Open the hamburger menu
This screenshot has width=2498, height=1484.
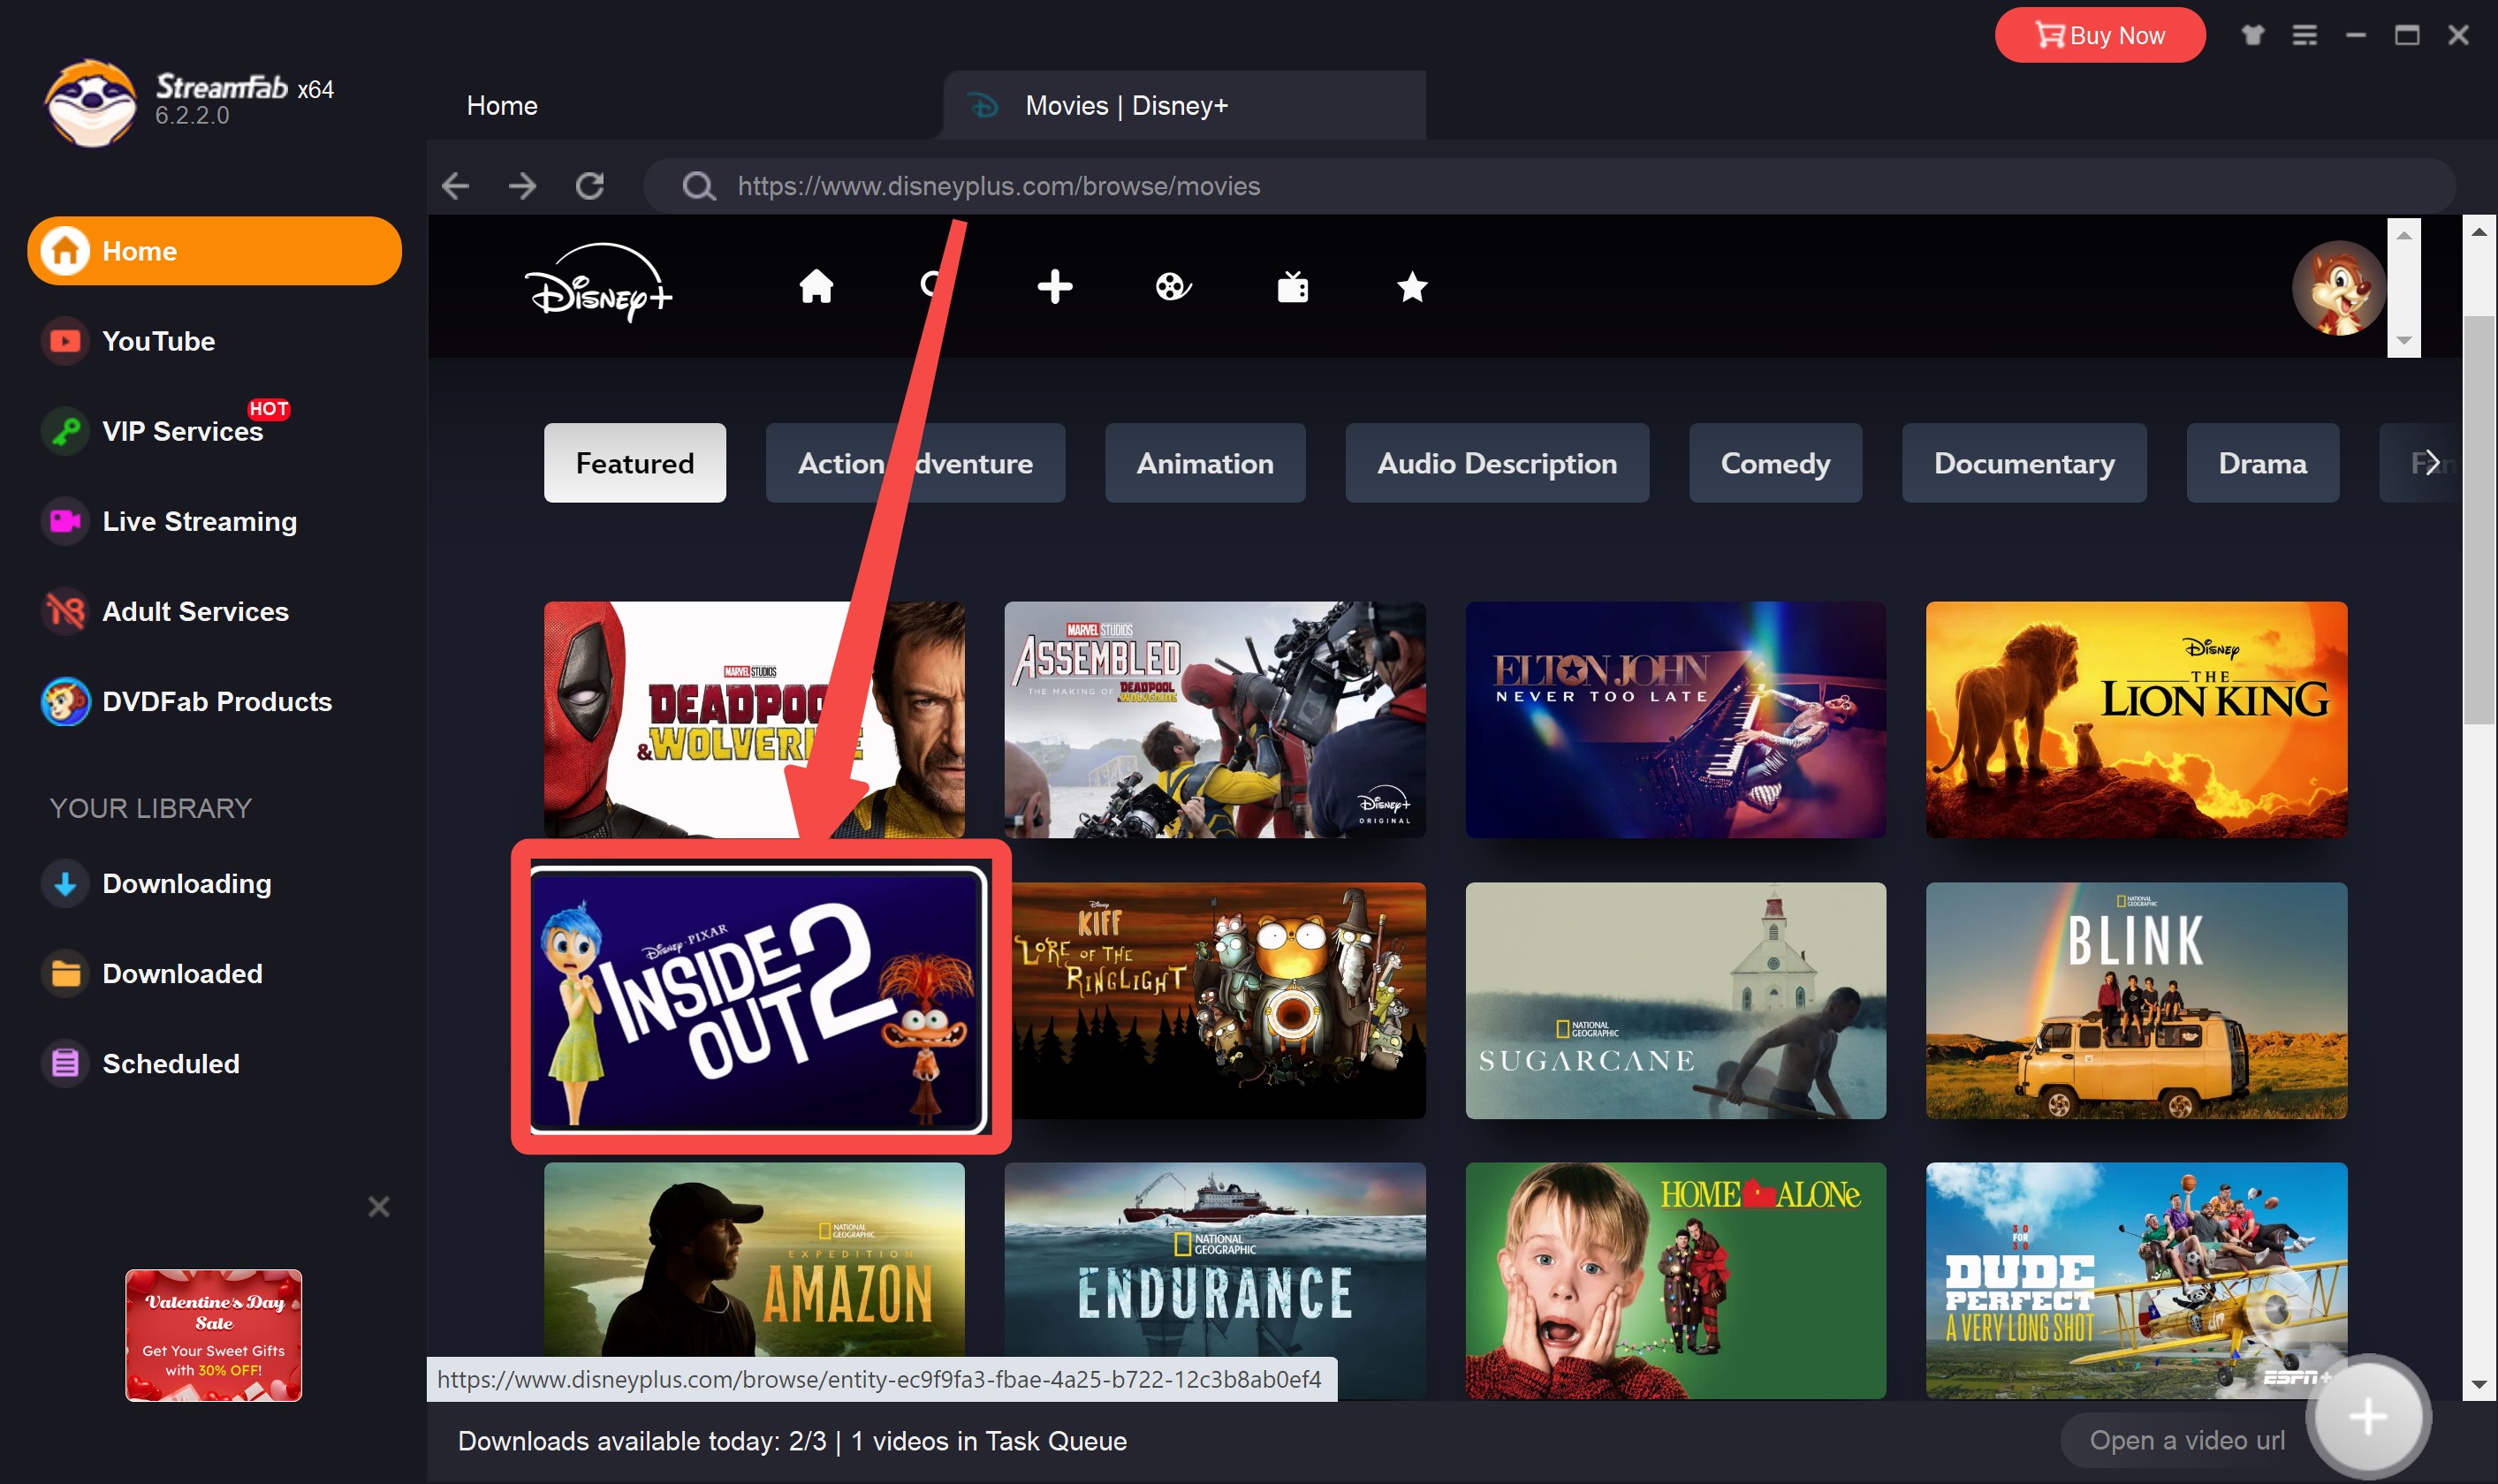click(x=2304, y=35)
